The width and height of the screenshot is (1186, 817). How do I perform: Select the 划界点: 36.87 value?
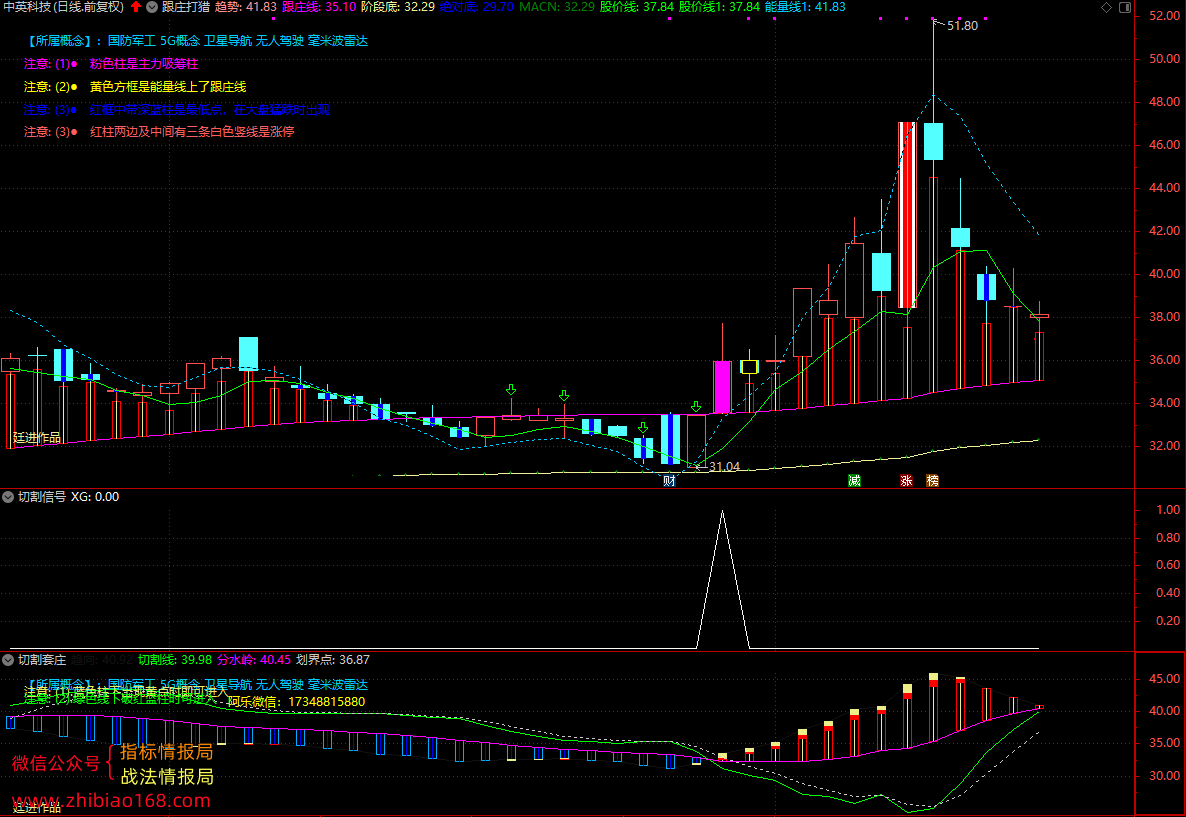click(333, 660)
